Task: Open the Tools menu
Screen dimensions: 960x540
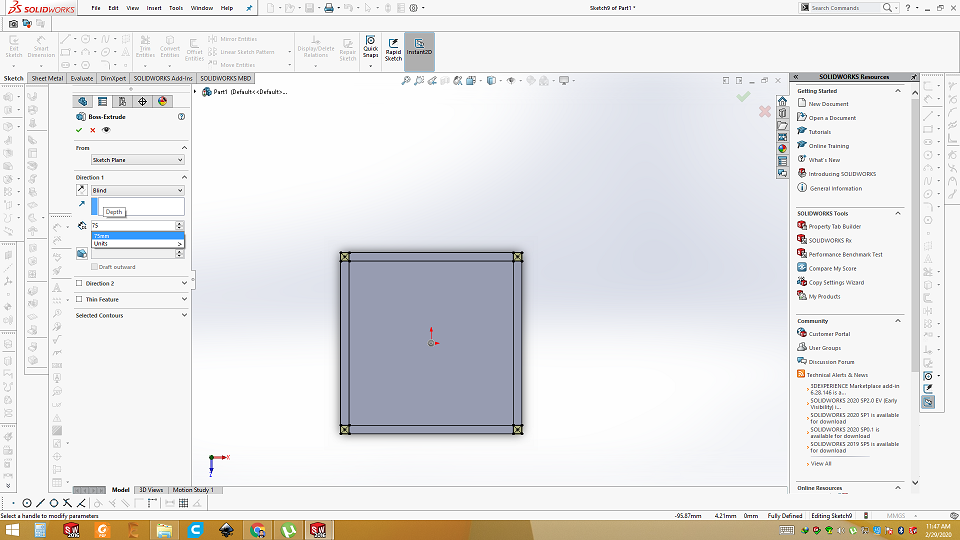Action: pos(176,8)
